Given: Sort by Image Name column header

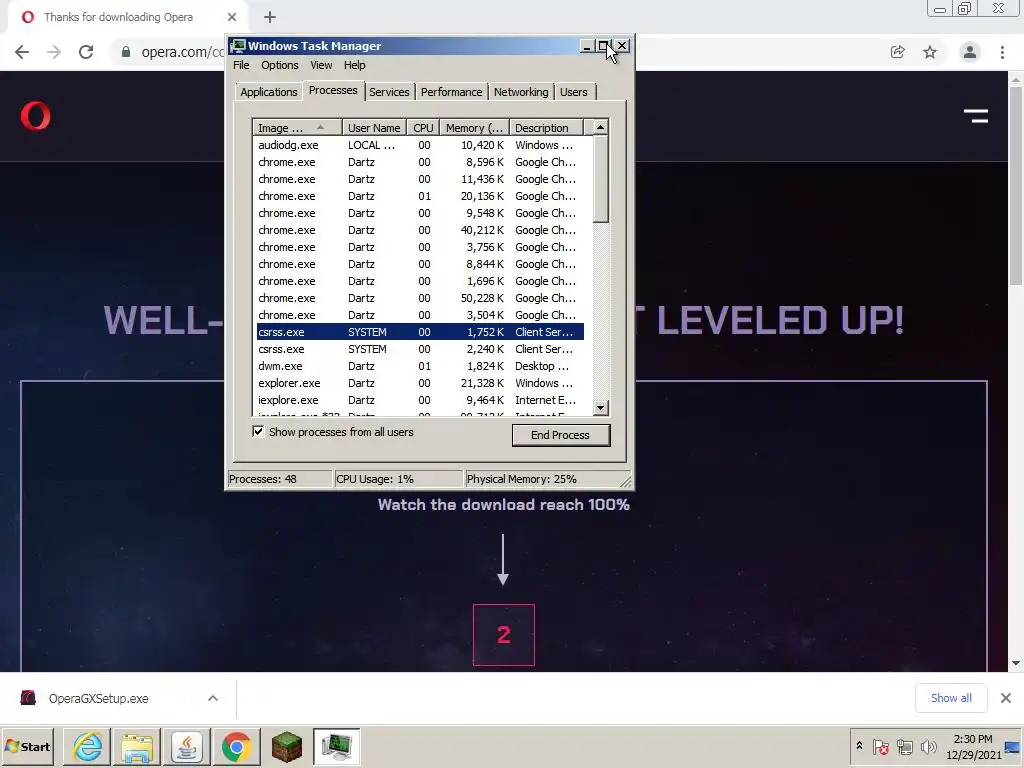Looking at the screenshot, I should pos(297,127).
